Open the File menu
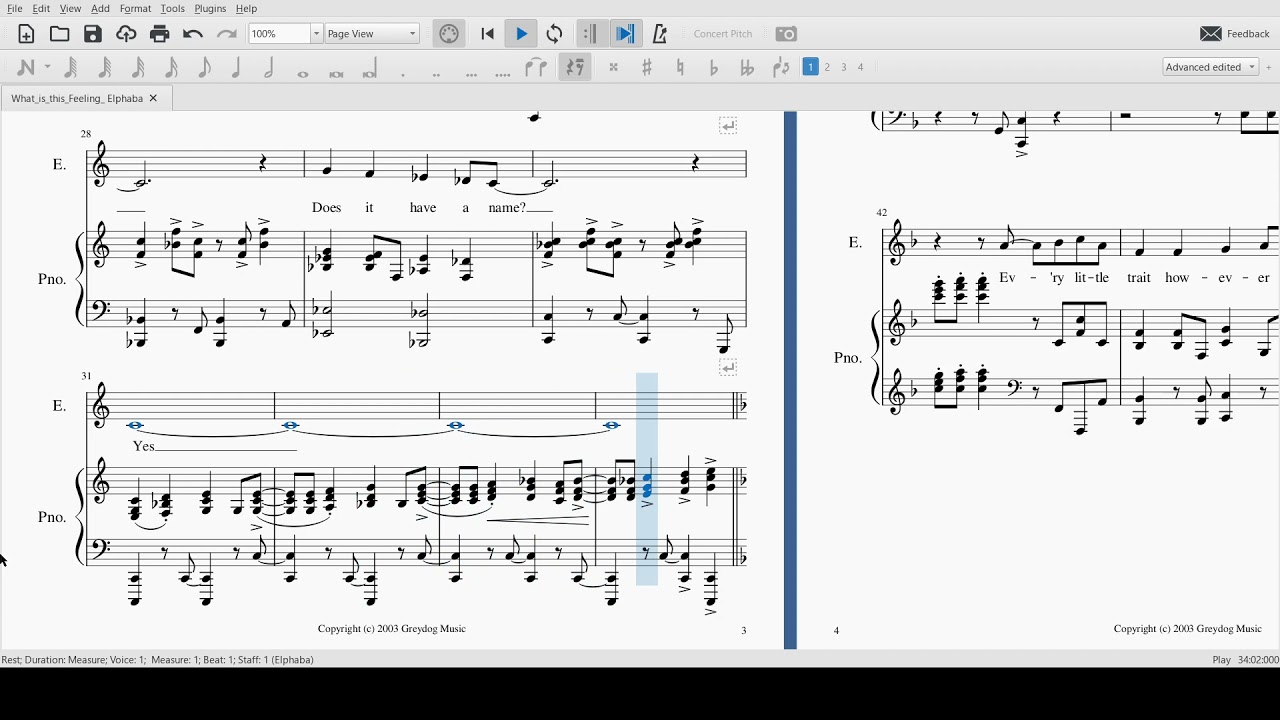 tap(15, 9)
